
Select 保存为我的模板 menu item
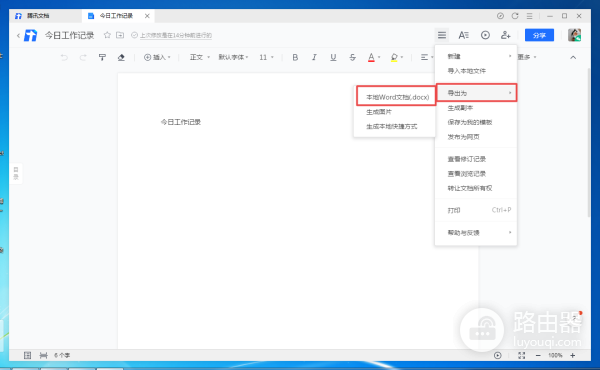[476, 122]
